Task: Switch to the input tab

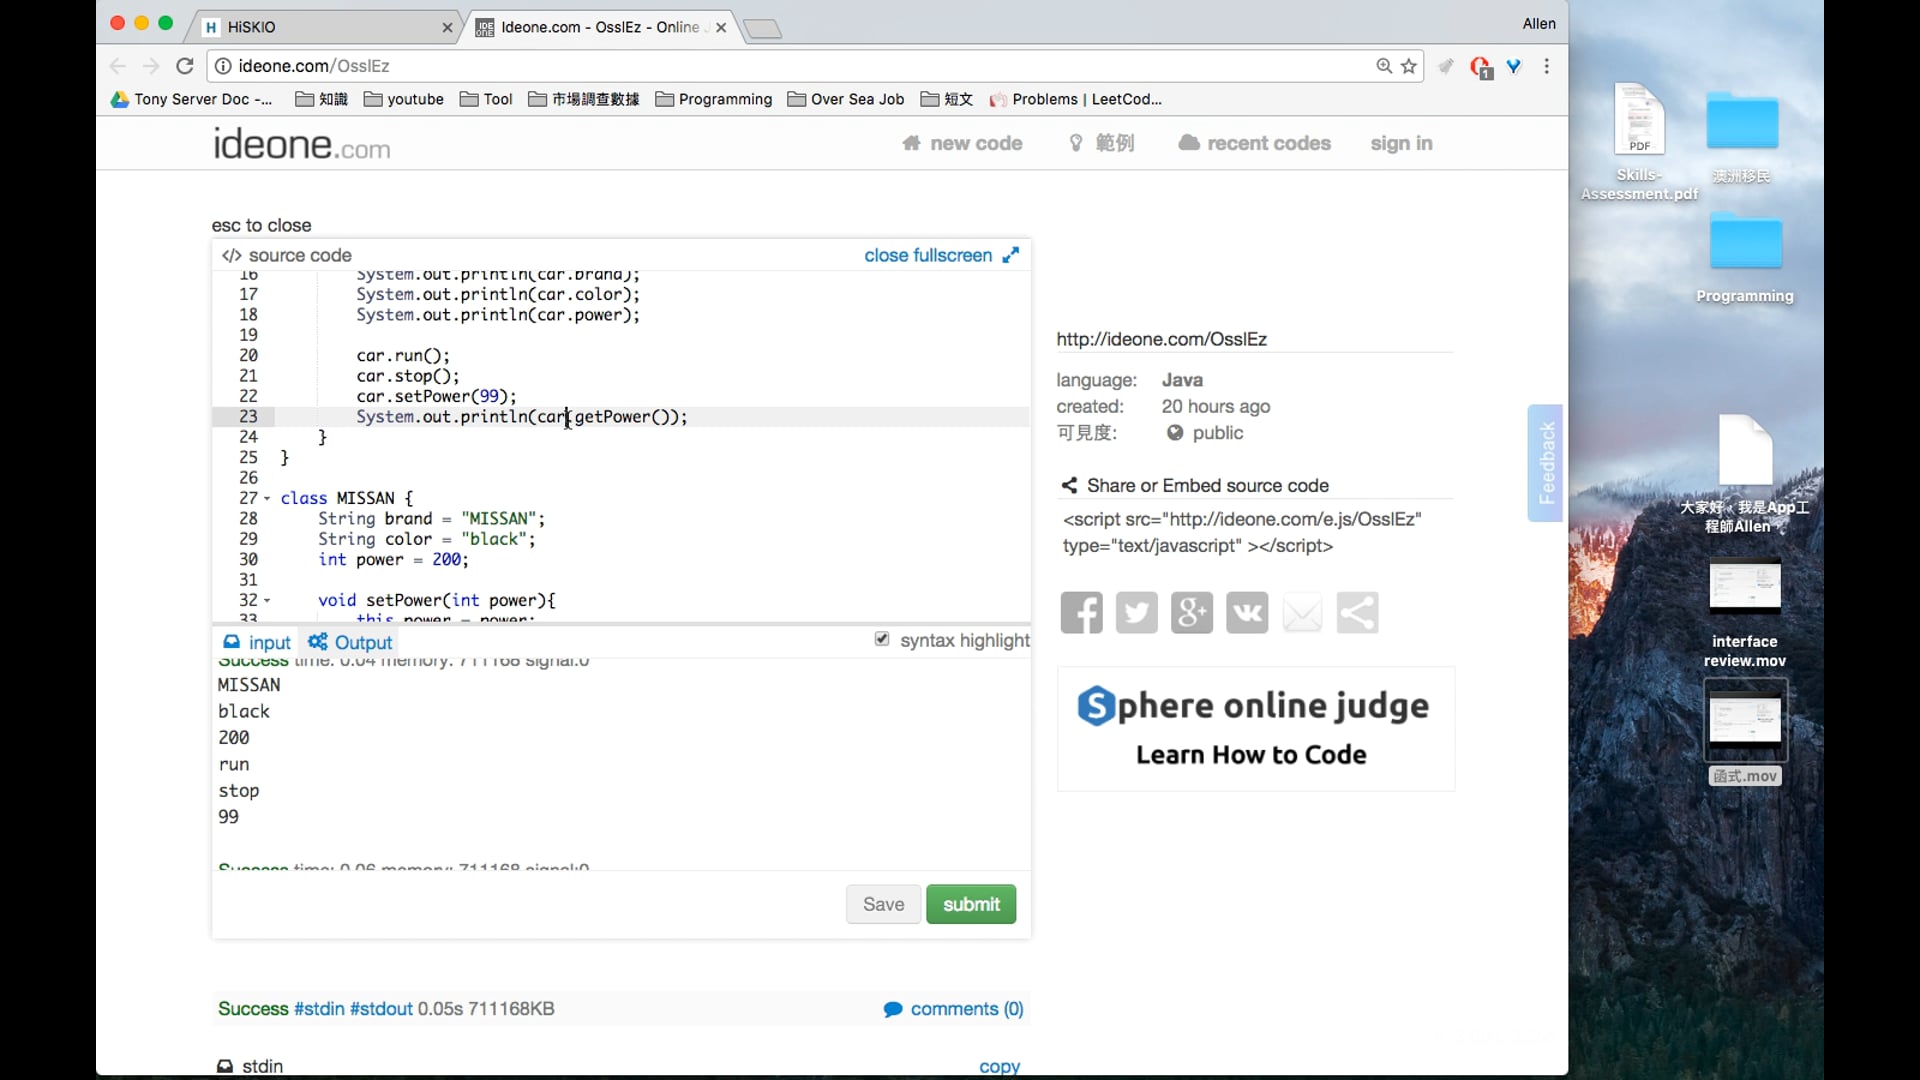Action: tap(257, 642)
